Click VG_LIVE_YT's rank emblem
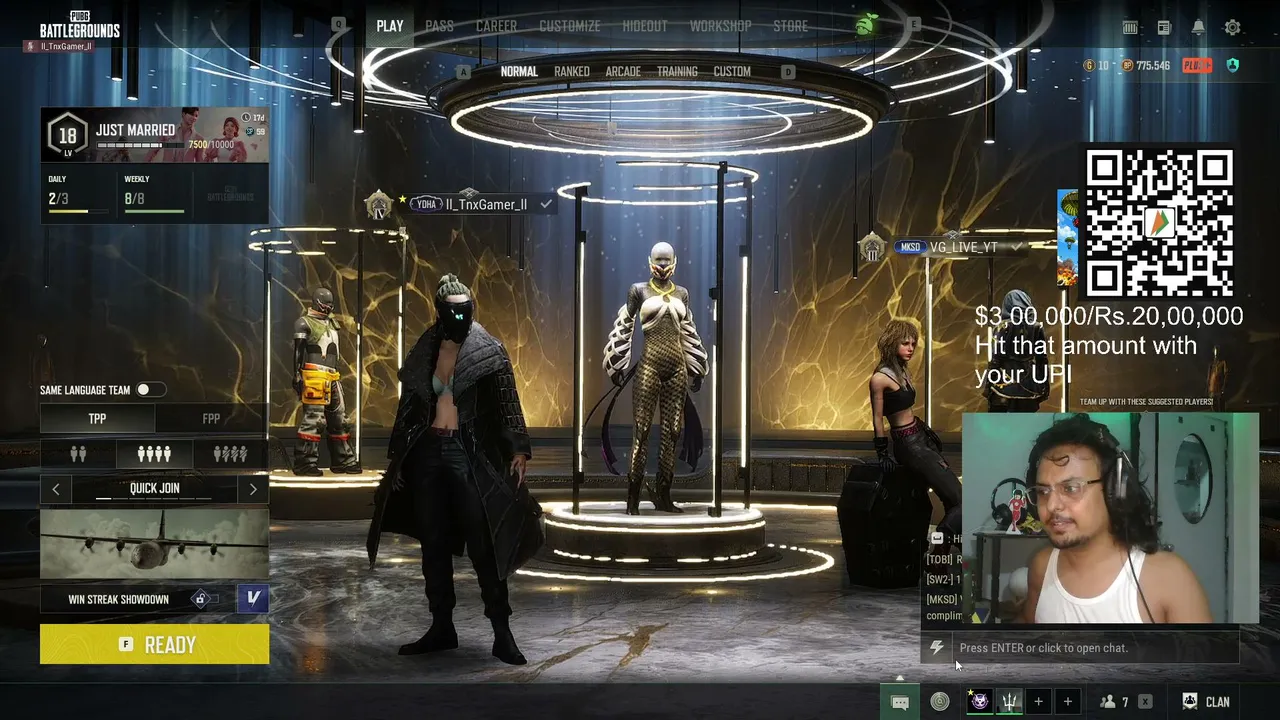The image size is (1280, 720). (x=871, y=247)
